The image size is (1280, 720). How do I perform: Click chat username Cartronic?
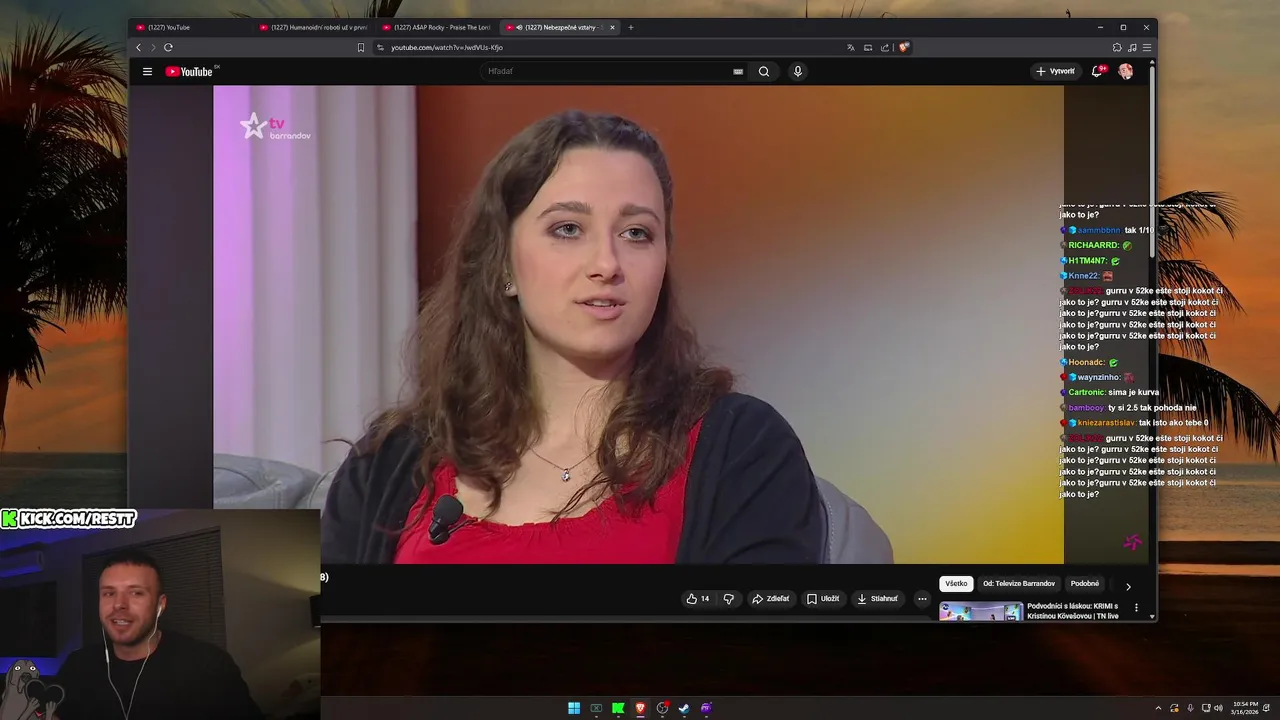(x=1085, y=393)
